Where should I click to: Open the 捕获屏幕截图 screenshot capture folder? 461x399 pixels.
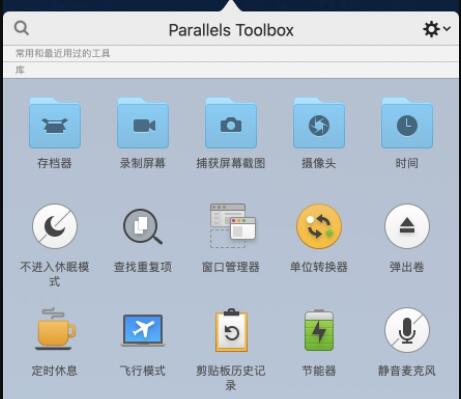click(231, 123)
